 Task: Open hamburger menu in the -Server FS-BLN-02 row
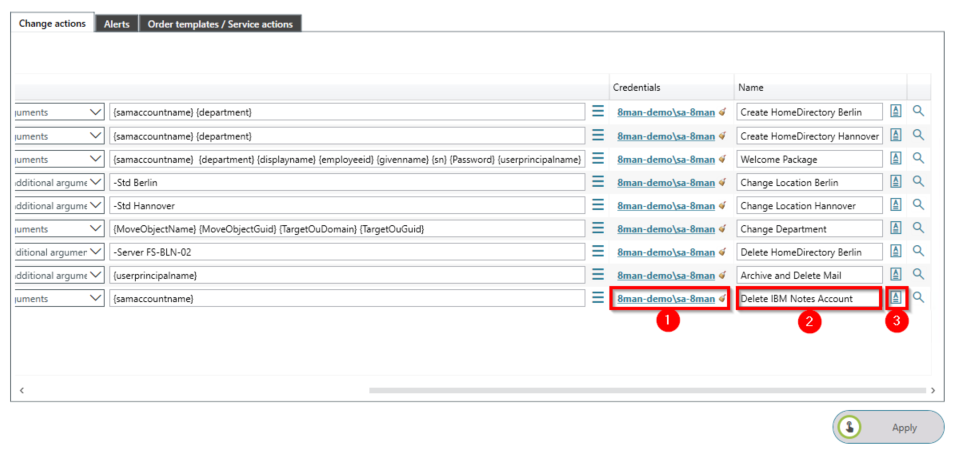[598, 251]
